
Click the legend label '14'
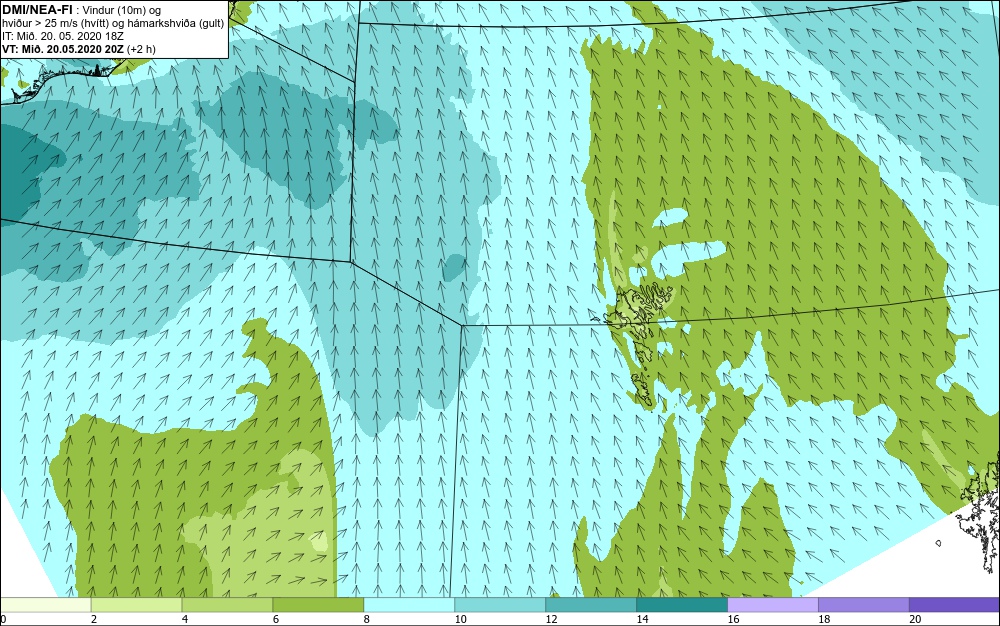click(642, 619)
